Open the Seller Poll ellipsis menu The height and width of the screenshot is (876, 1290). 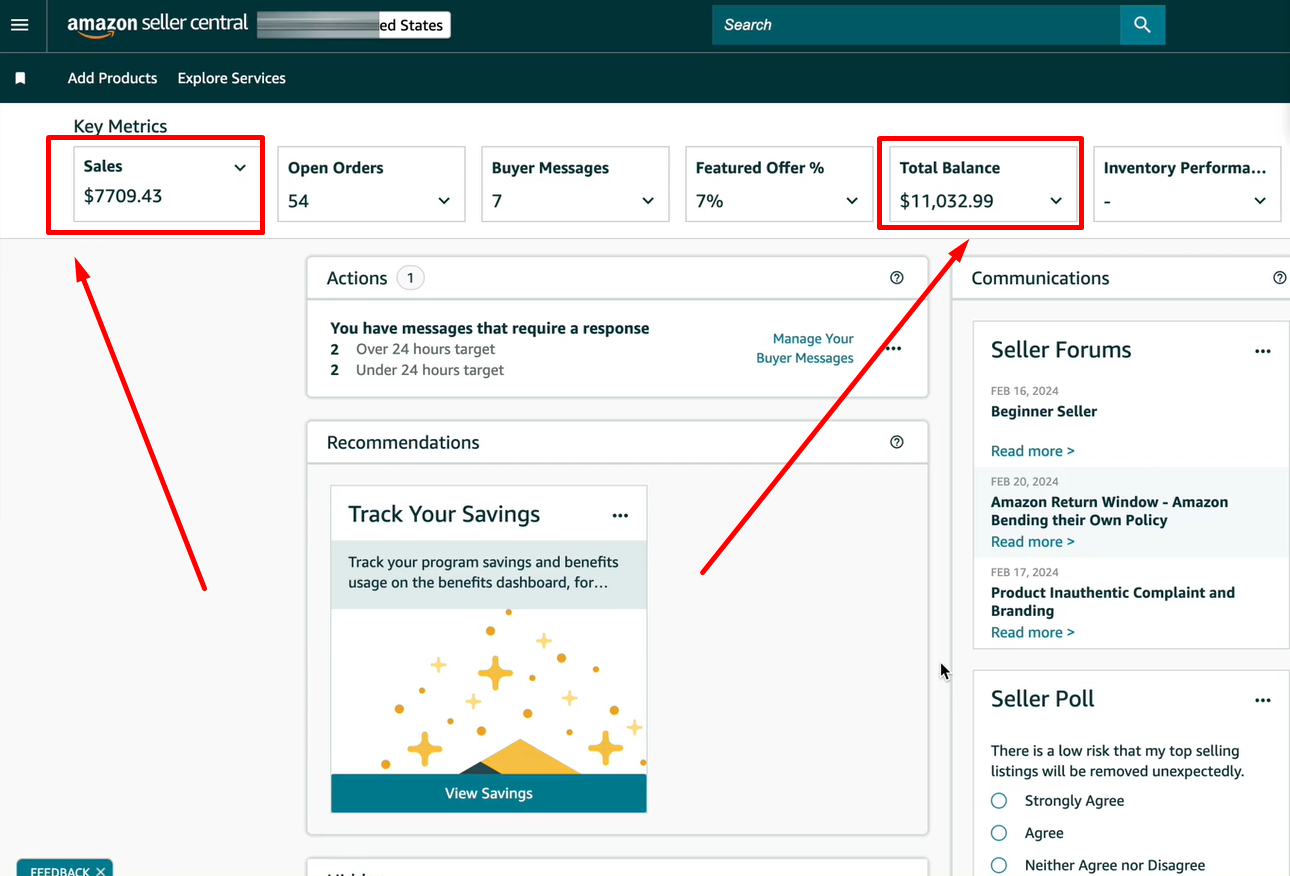1262,700
